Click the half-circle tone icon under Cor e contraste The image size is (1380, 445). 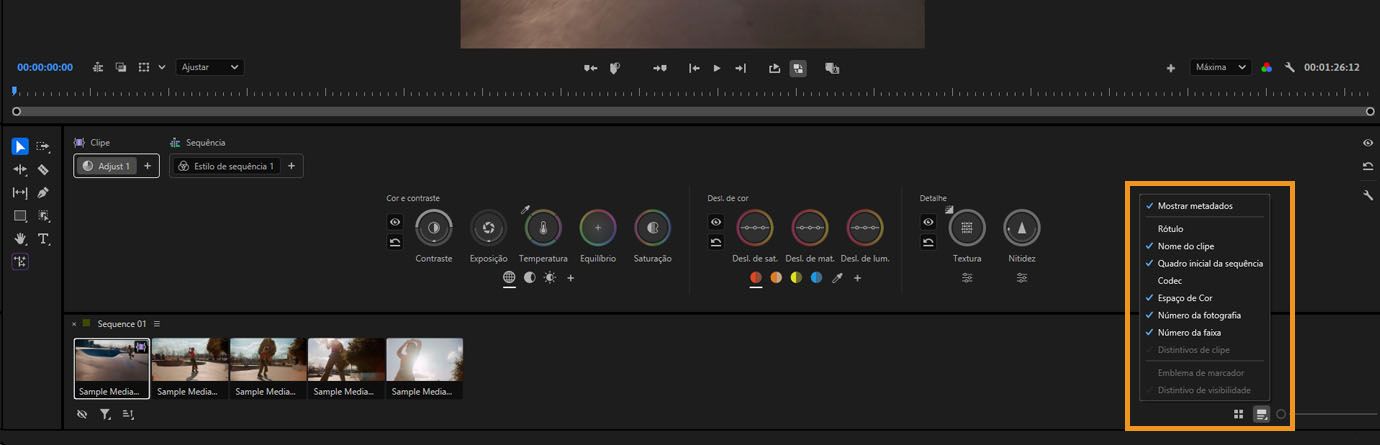tap(530, 277)
